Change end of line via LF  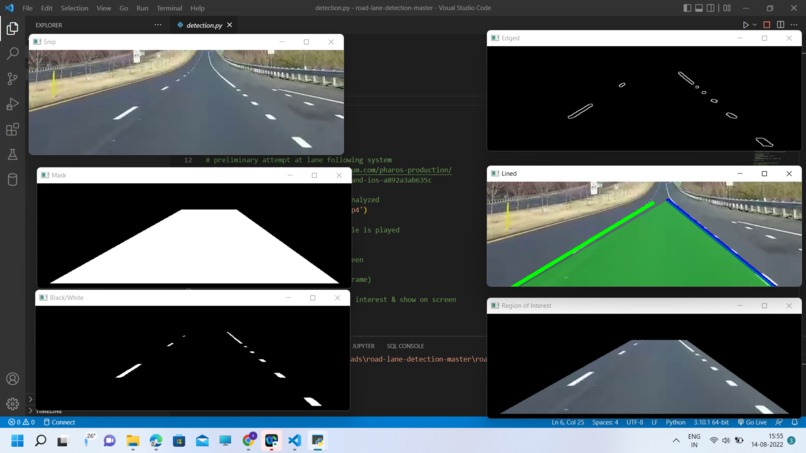click(654, 422)
